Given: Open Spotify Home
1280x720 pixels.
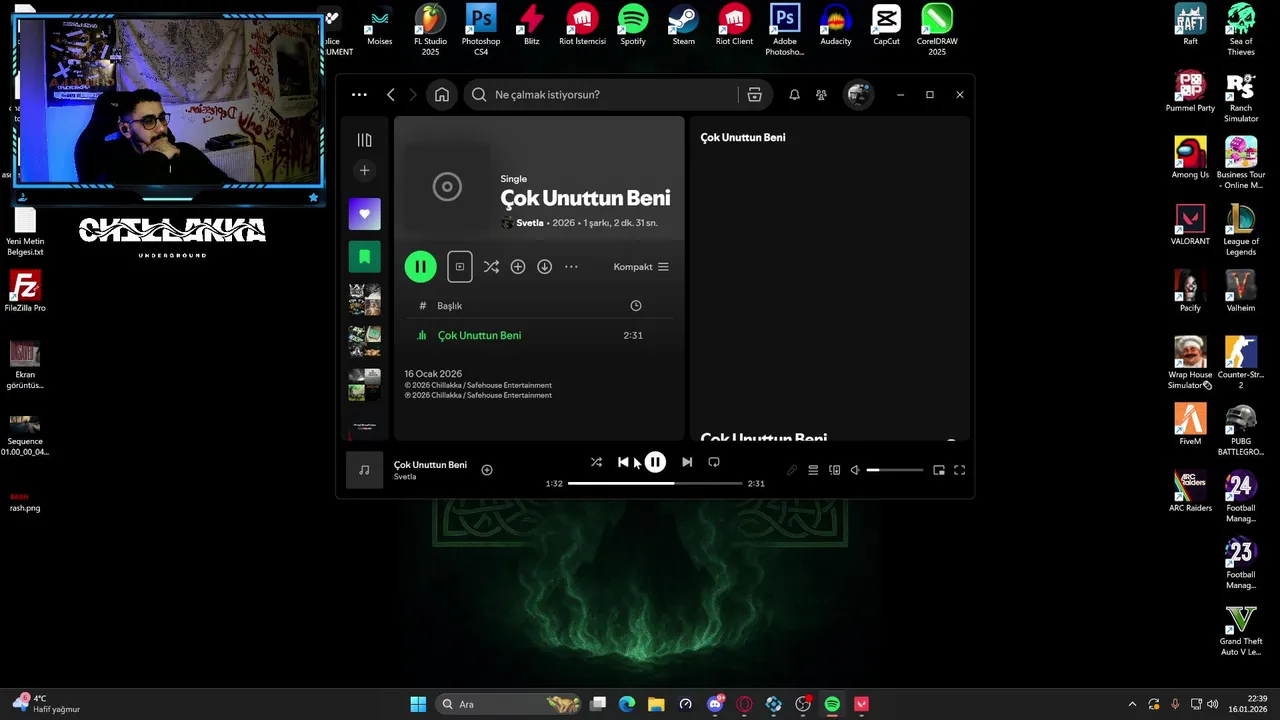Looking at the screenshot, I should (x=442, y=95).
